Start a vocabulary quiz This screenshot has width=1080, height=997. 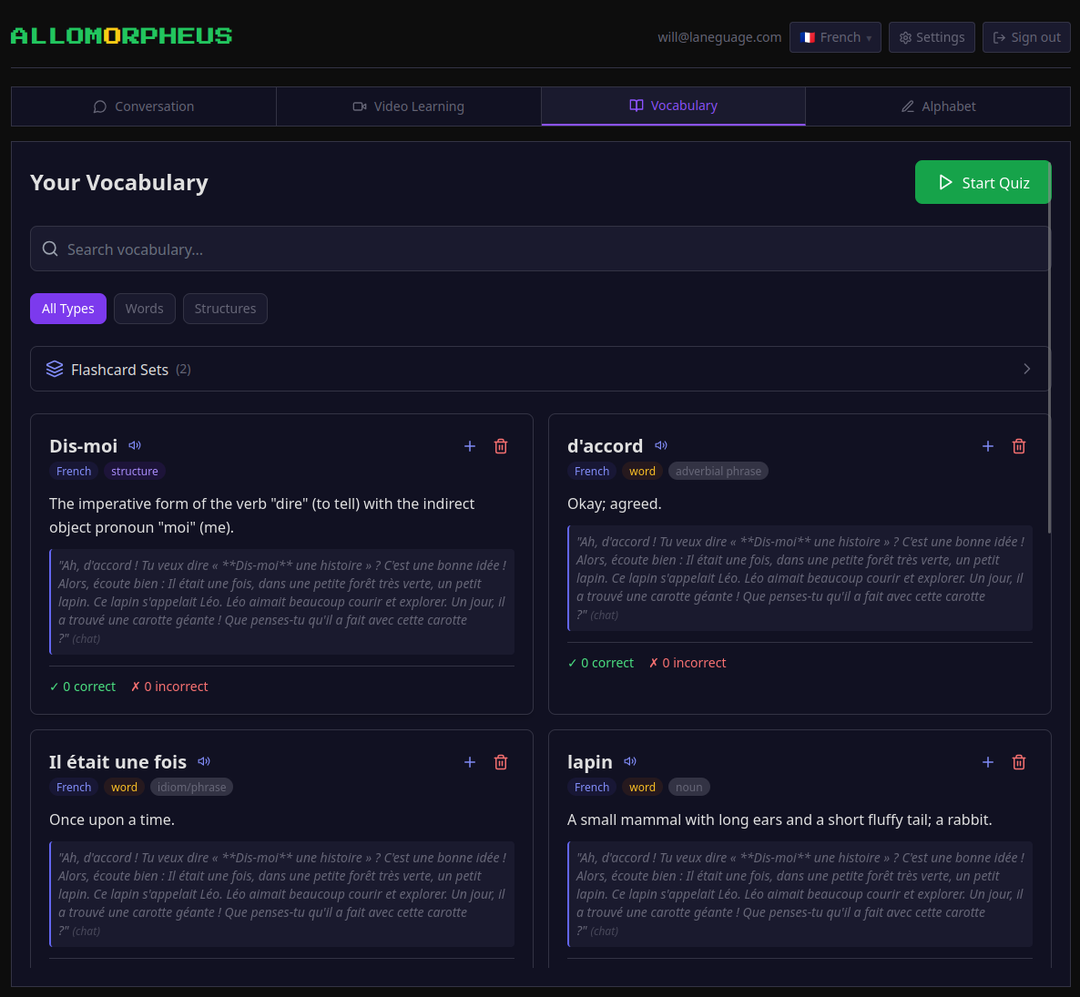point(982,182)
